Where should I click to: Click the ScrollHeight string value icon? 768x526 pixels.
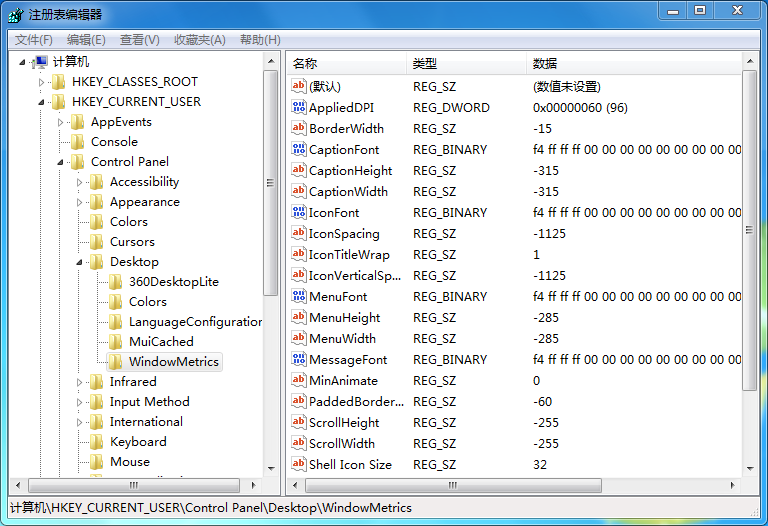click(298, 422)
